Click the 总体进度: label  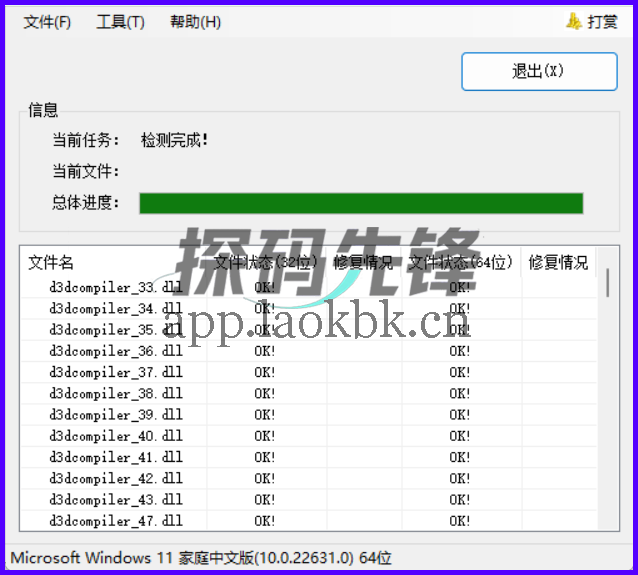click(x=86, y=202)
